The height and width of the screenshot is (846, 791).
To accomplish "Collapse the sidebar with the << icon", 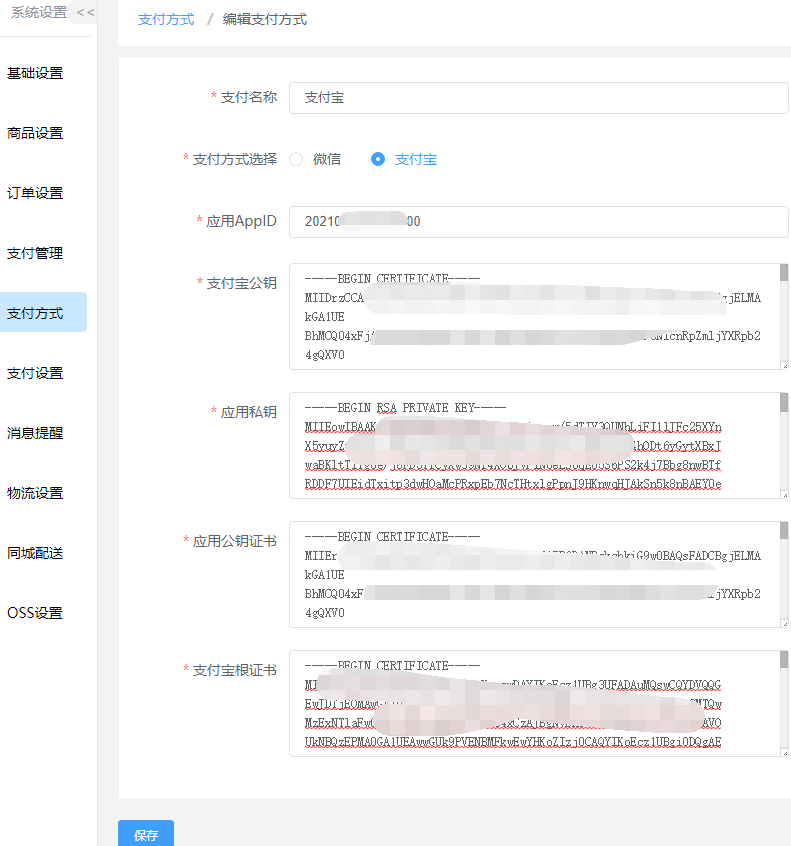I will 85,12.
